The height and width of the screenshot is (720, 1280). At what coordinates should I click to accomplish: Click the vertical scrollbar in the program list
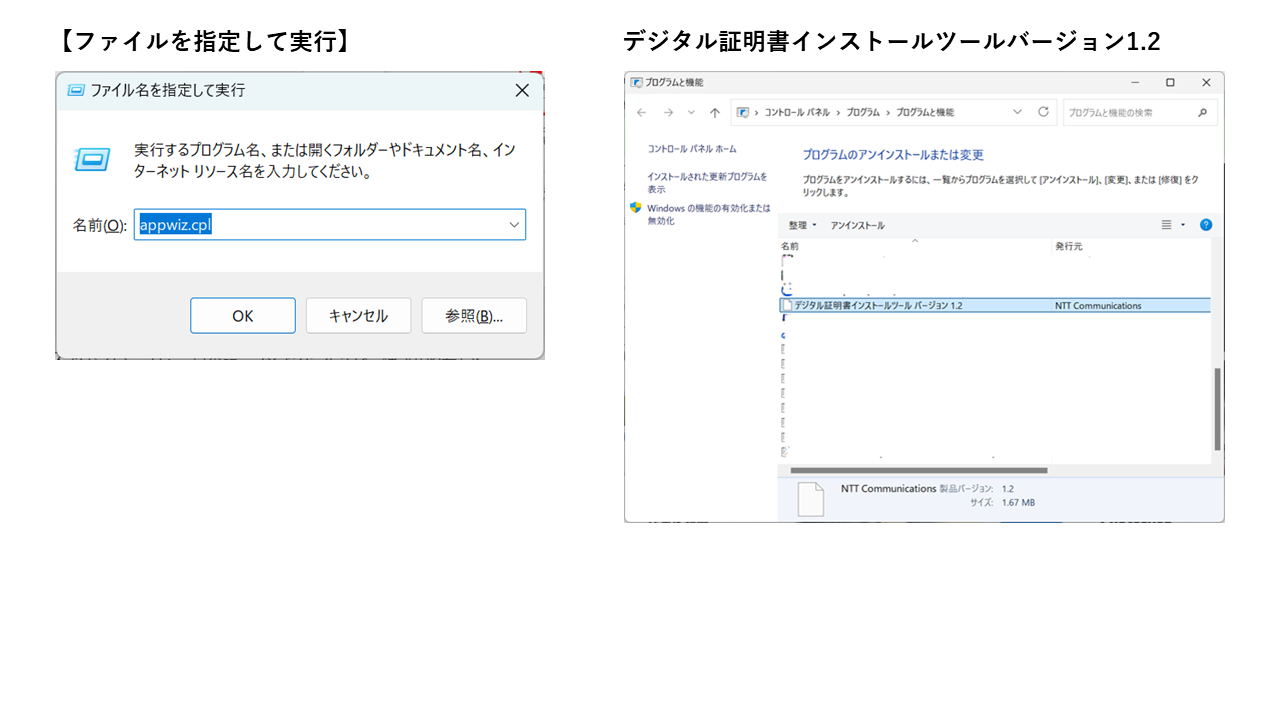tap(1216, 408)
